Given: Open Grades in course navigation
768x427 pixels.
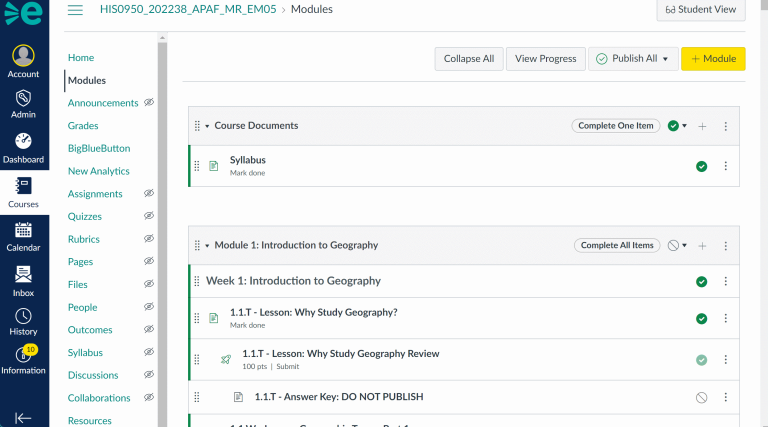Looking at the screenshot, I should point(83,126).
